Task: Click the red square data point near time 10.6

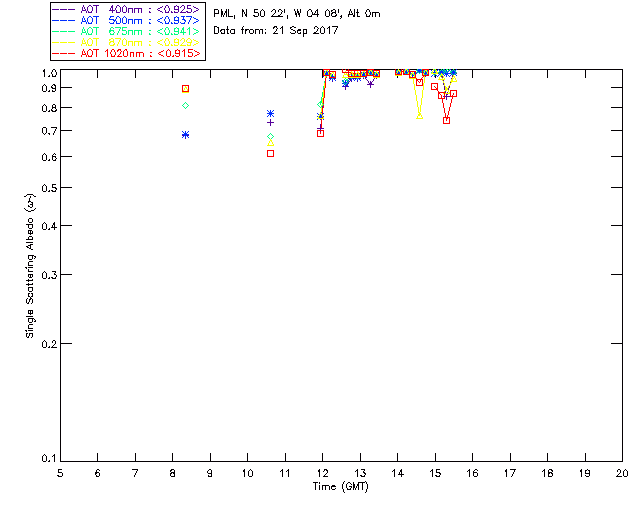Action: pyautogui.click(x=270, y=154)
